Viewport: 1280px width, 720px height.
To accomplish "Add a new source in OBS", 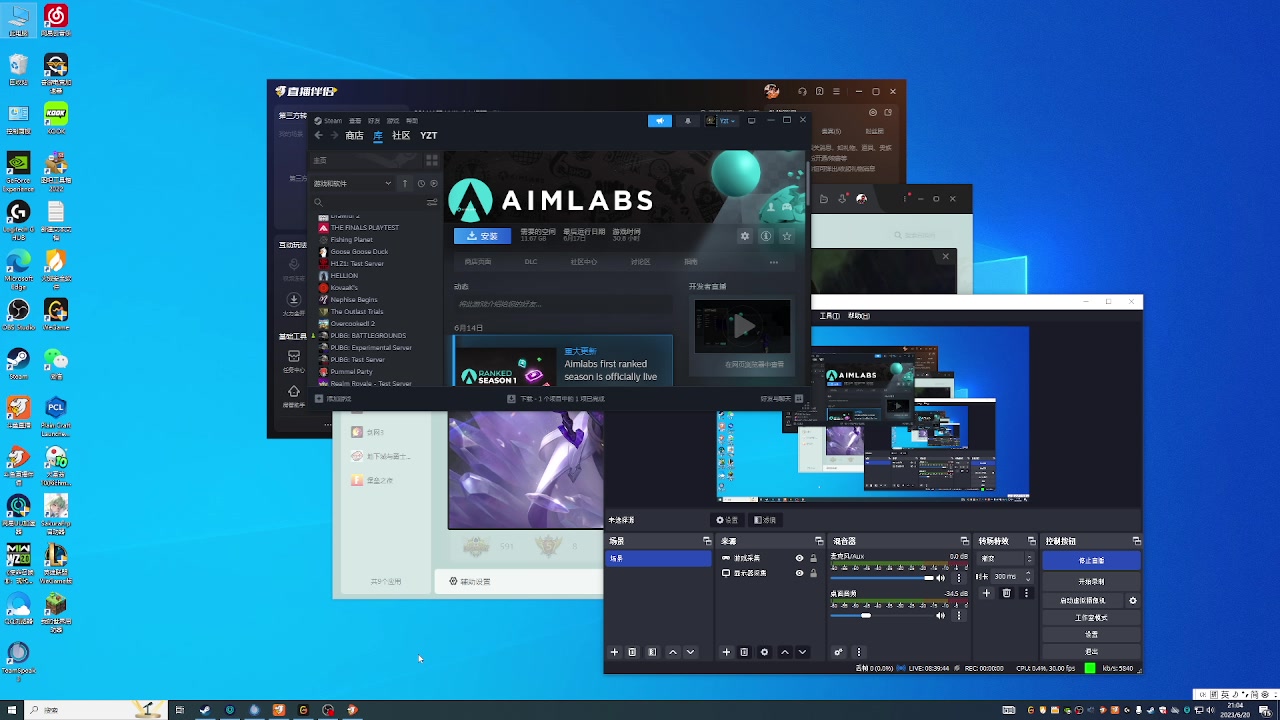I will [x=726, y=652].
